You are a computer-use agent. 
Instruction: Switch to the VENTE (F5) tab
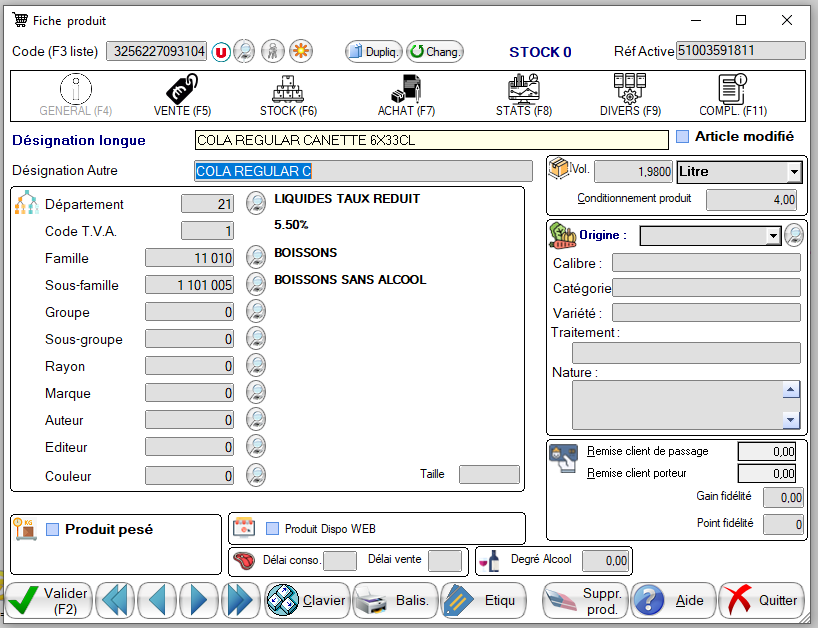click(x=182, y=97)
